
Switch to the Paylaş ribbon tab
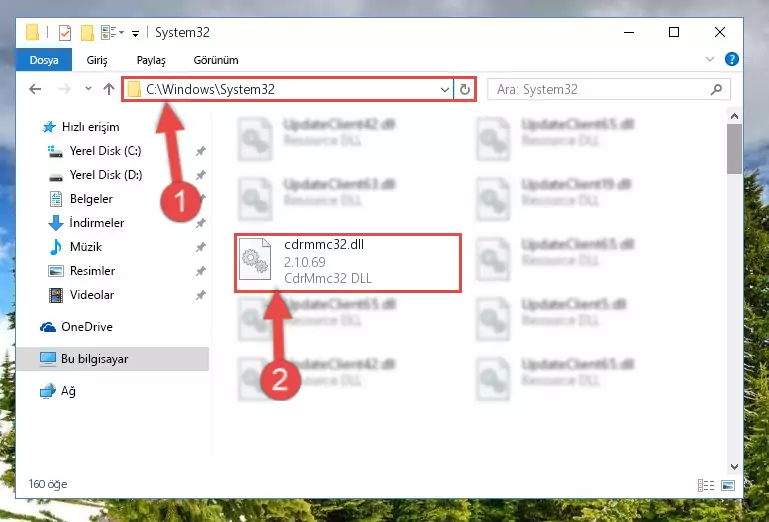click(151, 60)
